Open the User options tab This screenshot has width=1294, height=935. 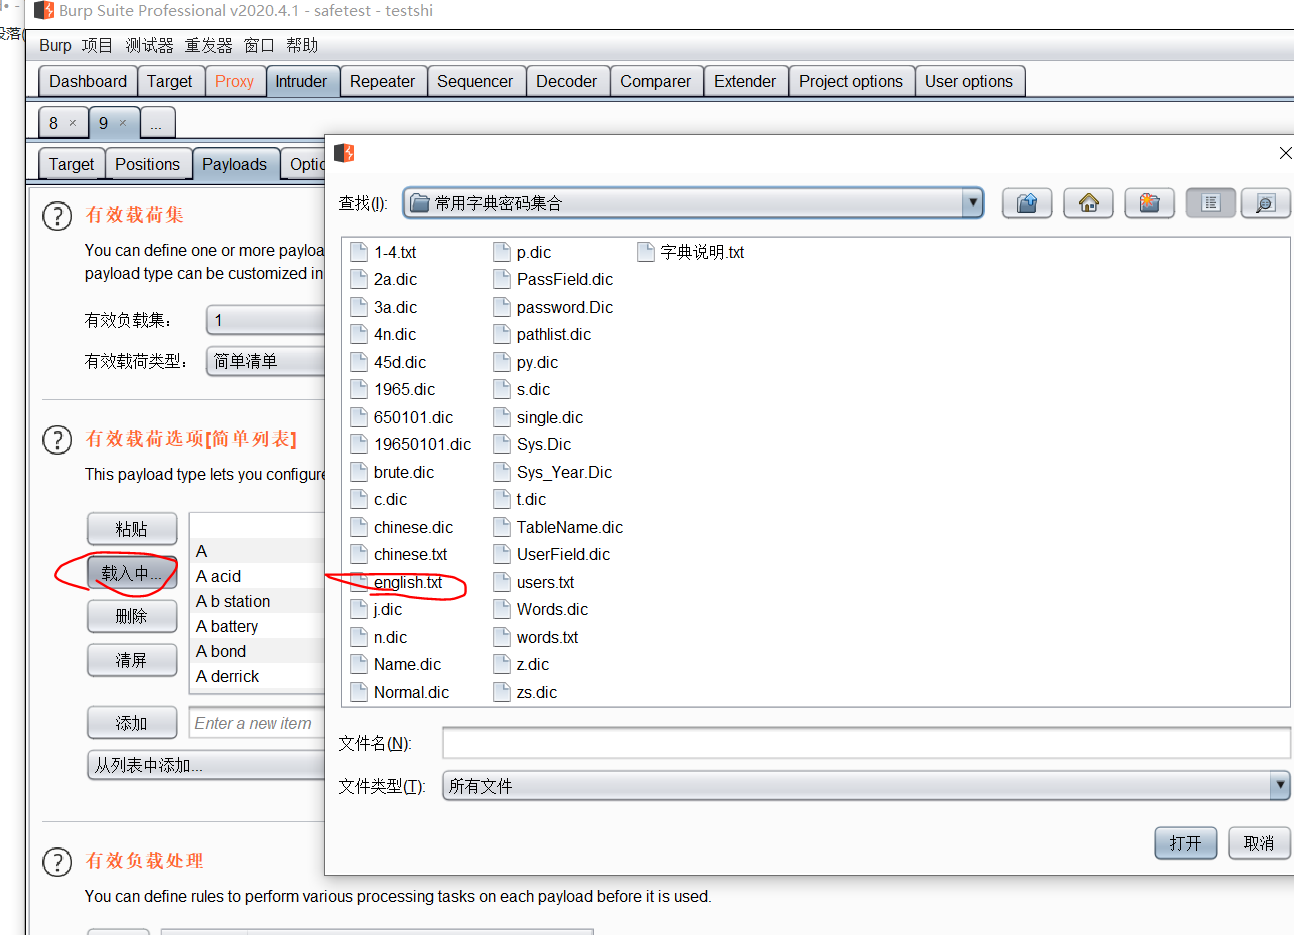[x=969, y=81]
